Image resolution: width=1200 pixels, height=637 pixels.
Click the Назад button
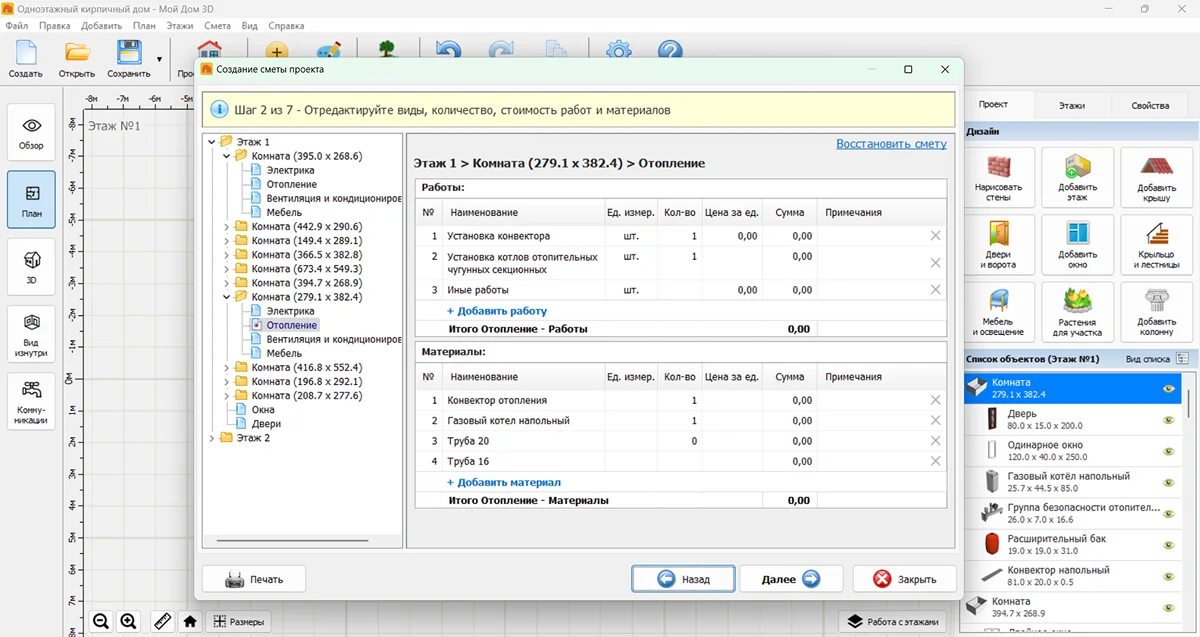[x=684, y=579]
